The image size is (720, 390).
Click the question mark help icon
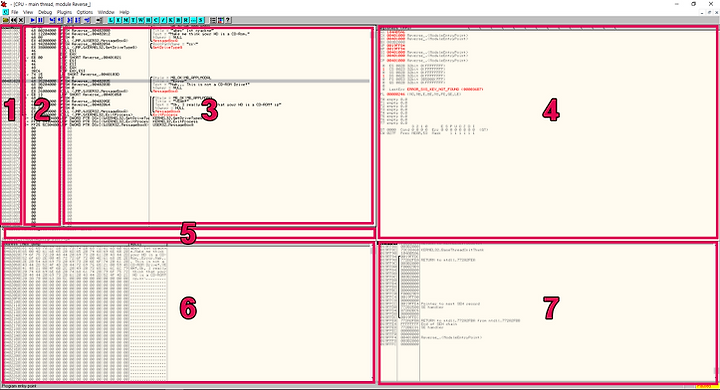pyautogui.click(x=228, y=20)
